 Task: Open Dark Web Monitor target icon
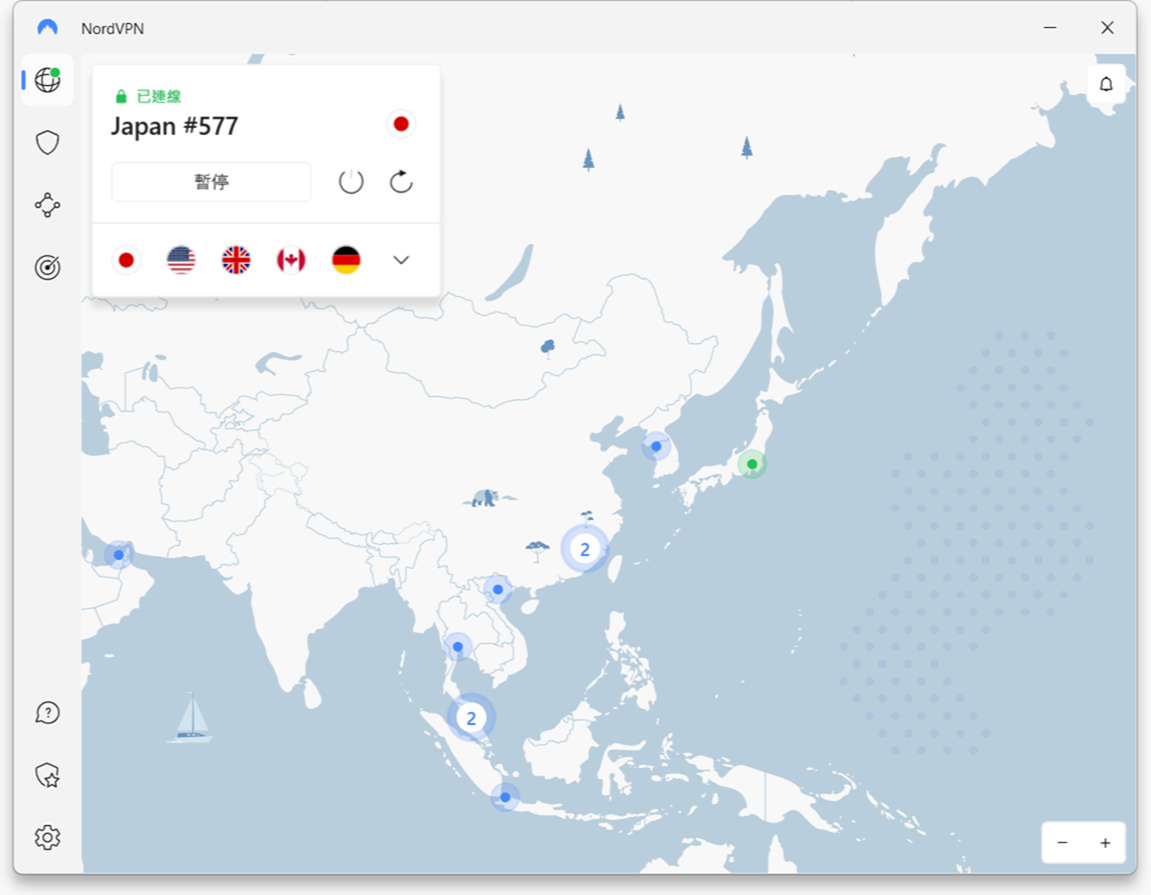click(x=47, y=267)
